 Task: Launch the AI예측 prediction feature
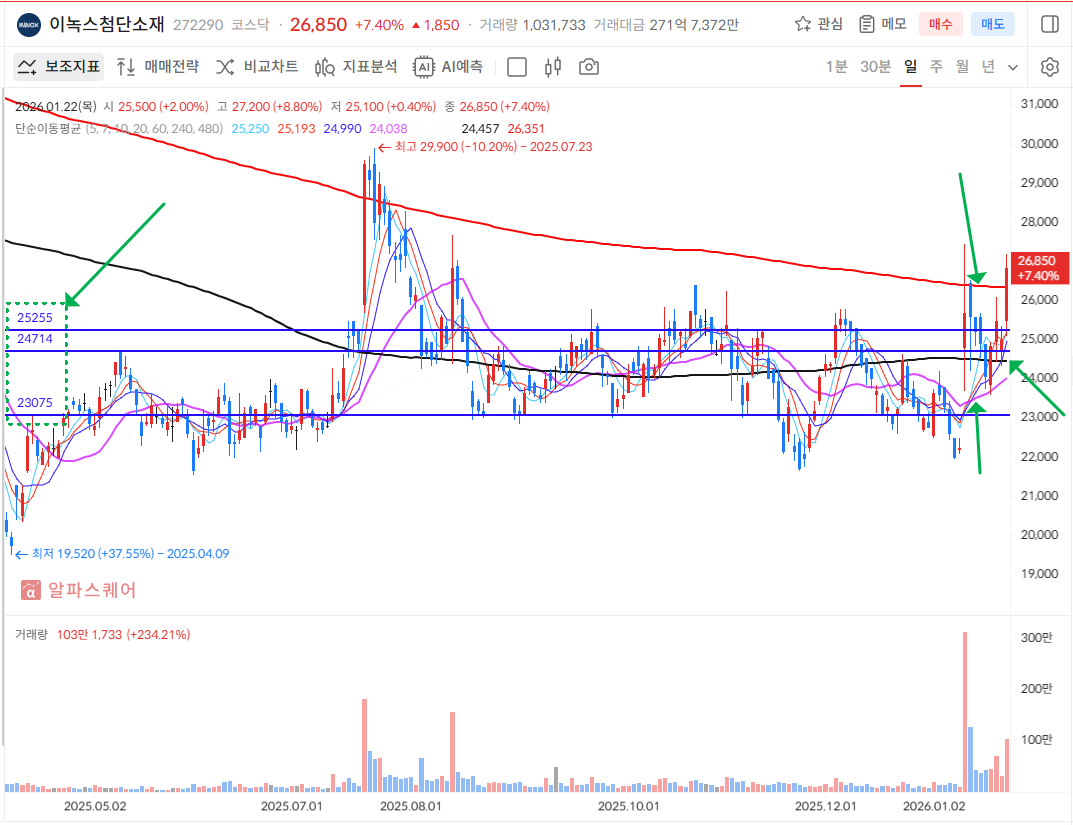click(x=449, y=67)
